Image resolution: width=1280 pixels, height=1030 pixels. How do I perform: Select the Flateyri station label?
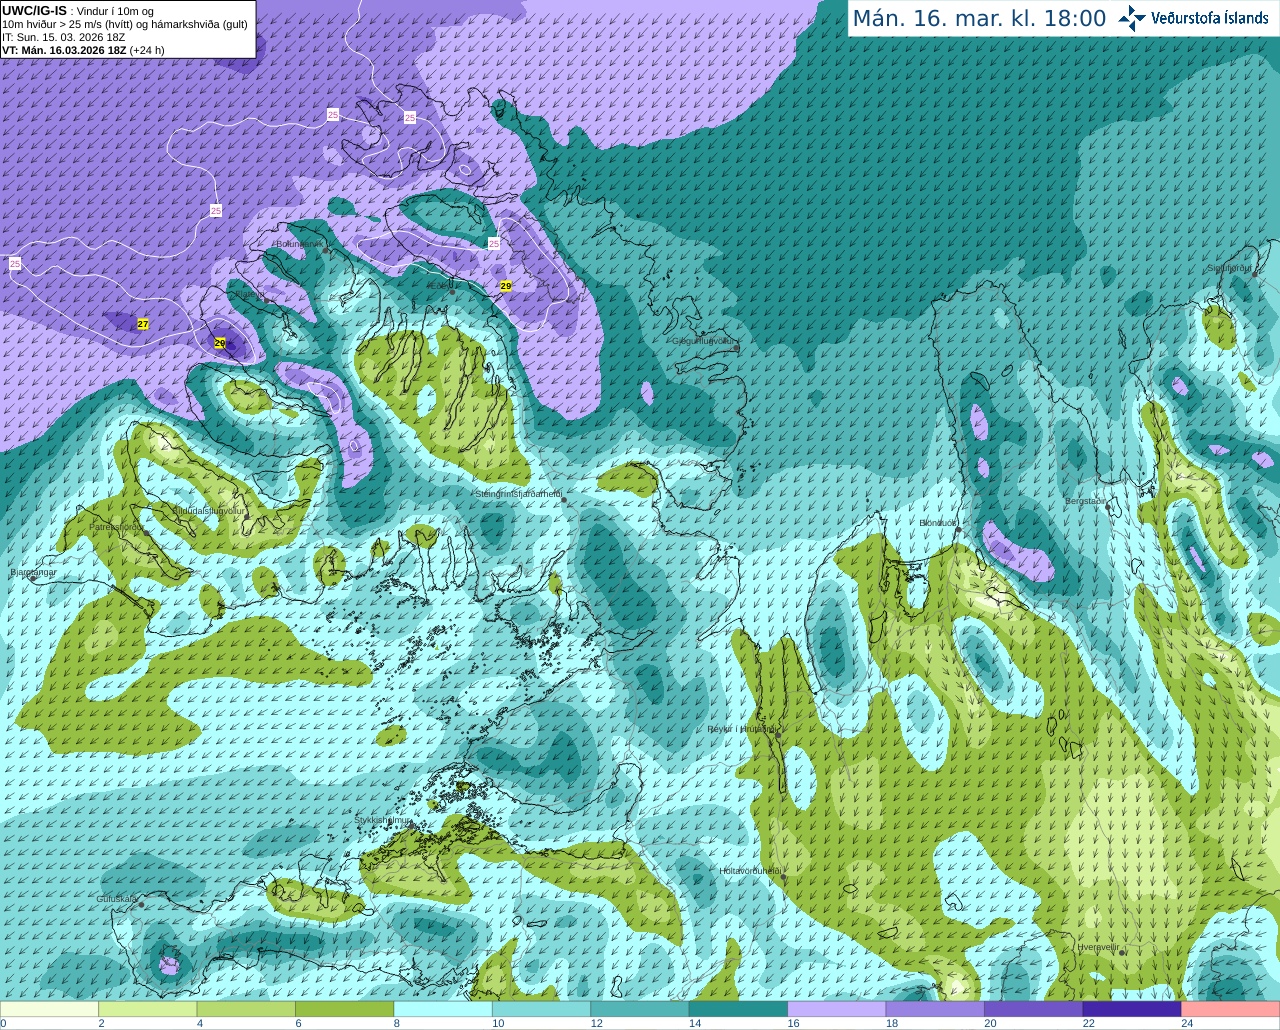coord(249,294)
